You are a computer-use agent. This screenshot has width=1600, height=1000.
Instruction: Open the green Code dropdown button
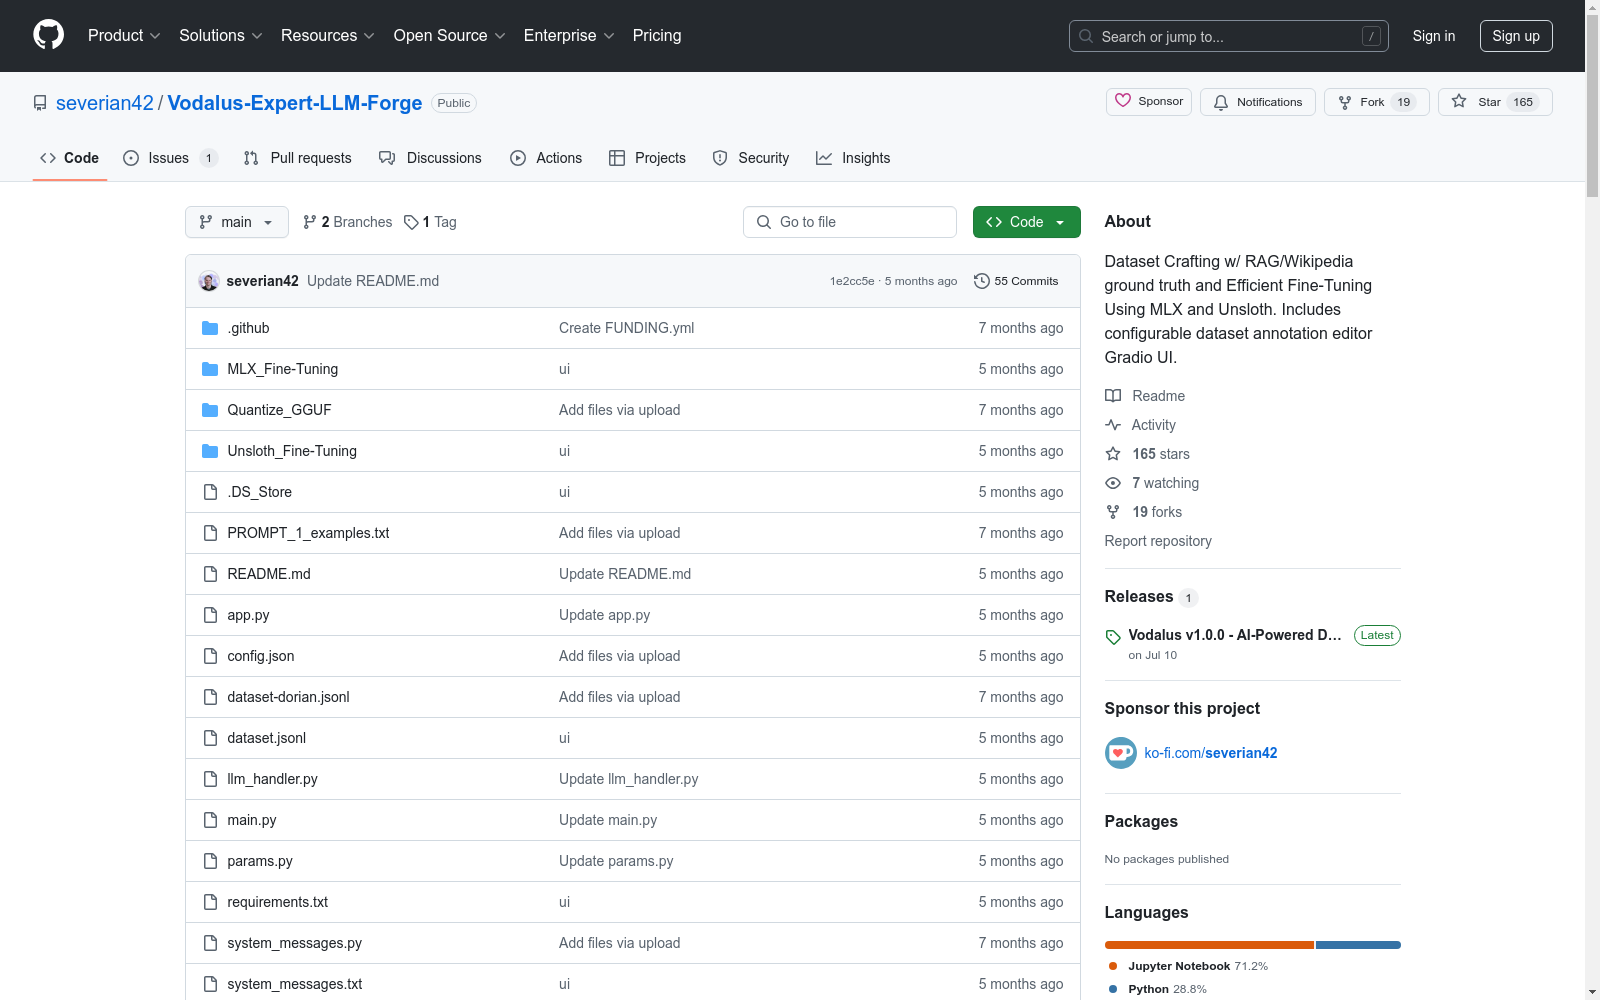1027,222
